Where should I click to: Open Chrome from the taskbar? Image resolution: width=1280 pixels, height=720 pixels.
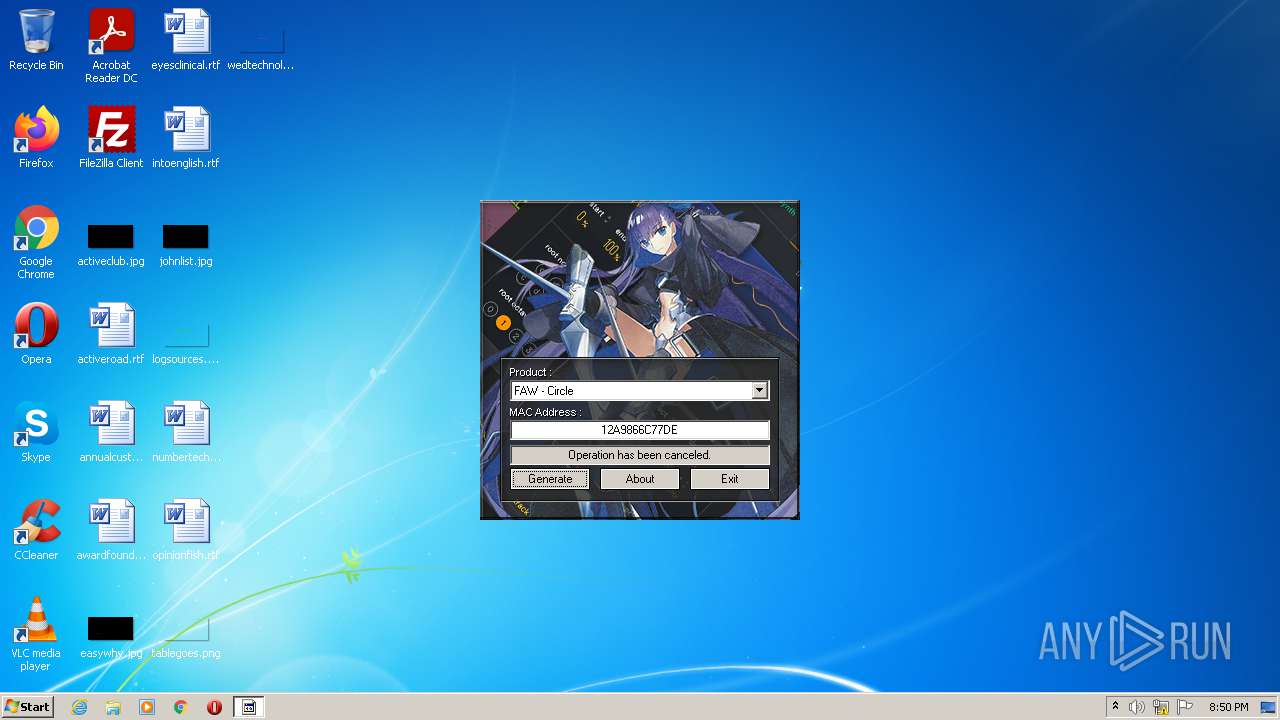click(x=181, y=707)
